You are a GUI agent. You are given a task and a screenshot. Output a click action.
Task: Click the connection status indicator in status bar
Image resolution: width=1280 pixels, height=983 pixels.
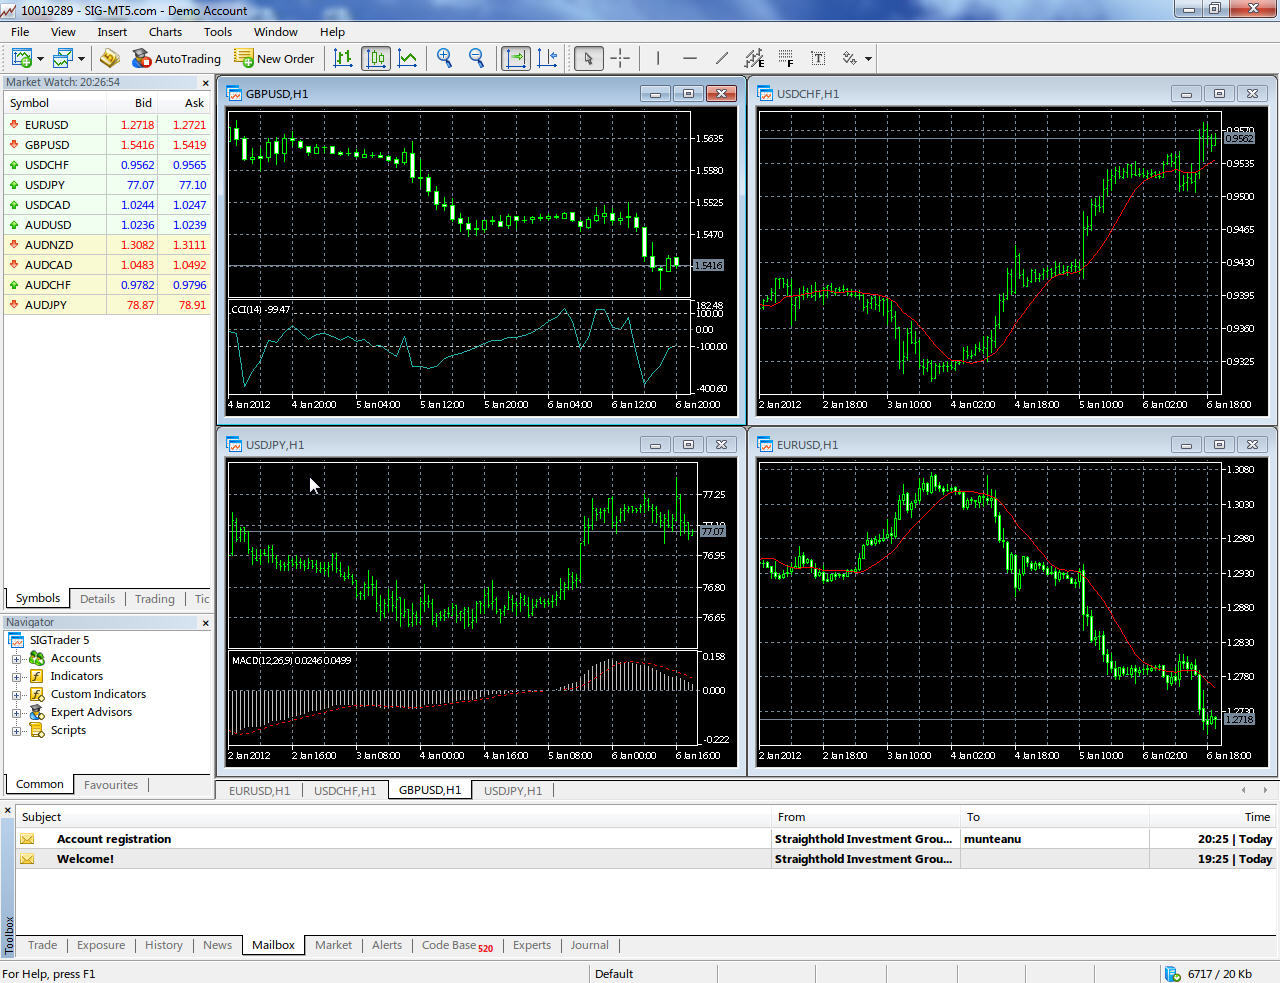(1207, 974)
